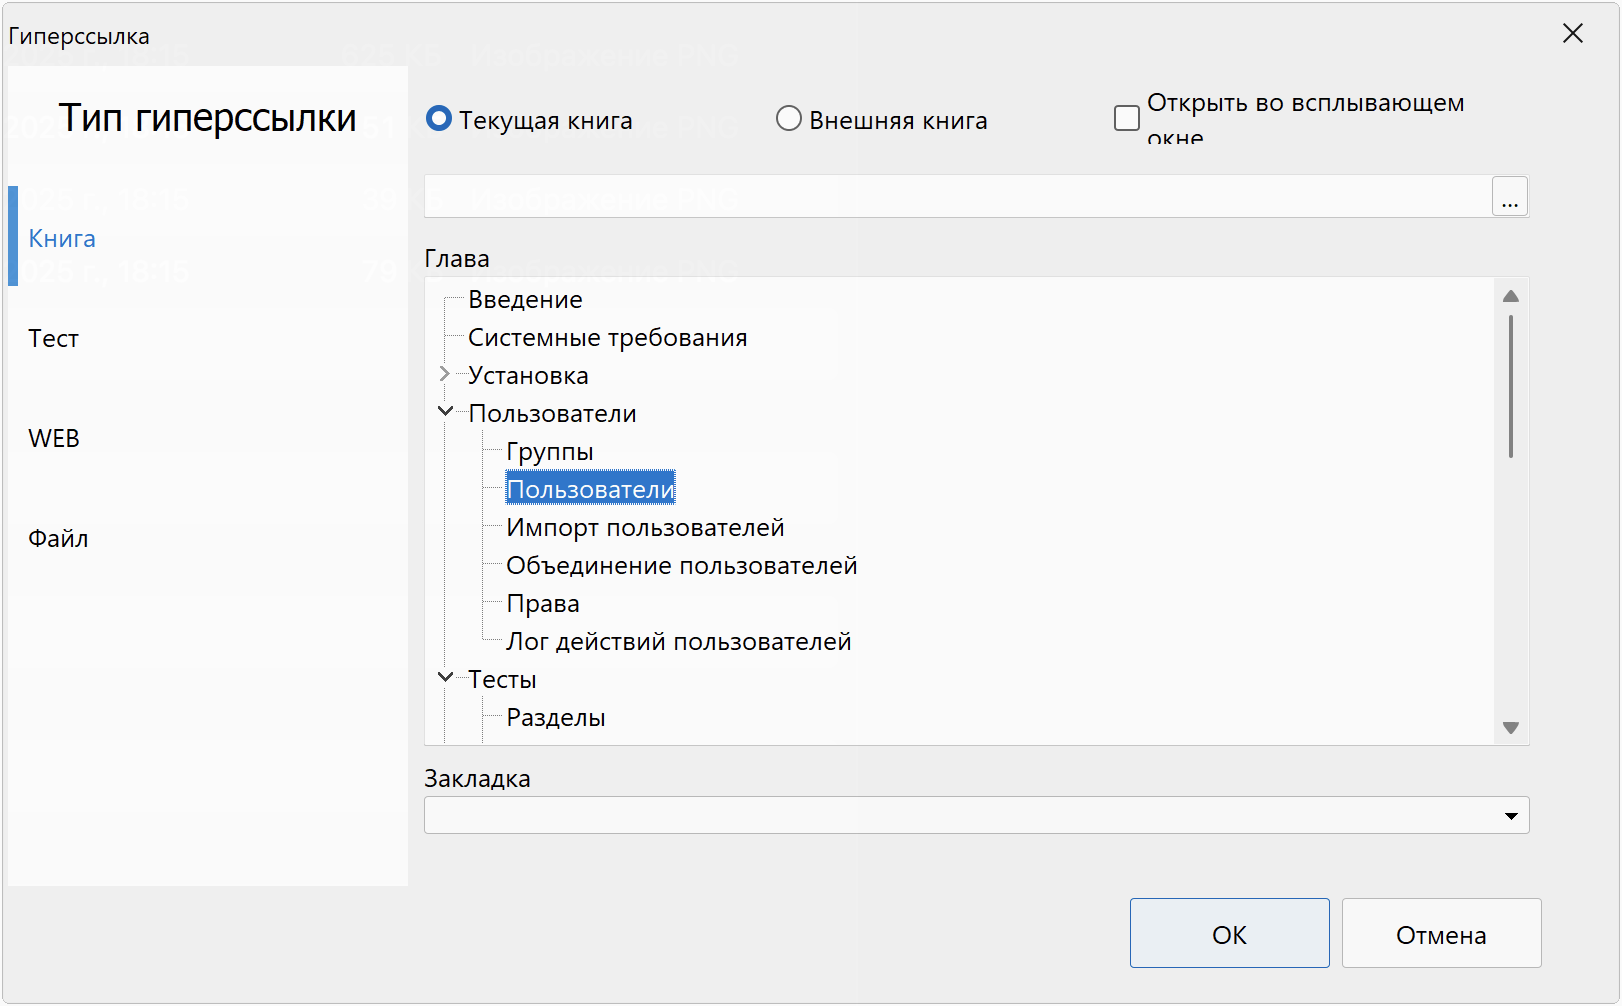This screenshot has height=1006, width=1622.
Task: Click the book path input field
Action: (x=957, y=196)
